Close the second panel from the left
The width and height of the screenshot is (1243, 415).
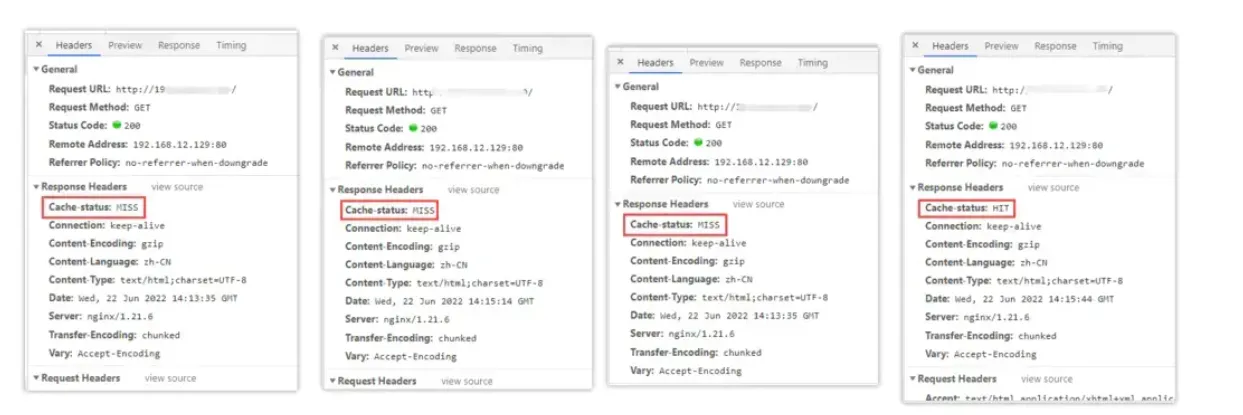[x=336, y=48]
